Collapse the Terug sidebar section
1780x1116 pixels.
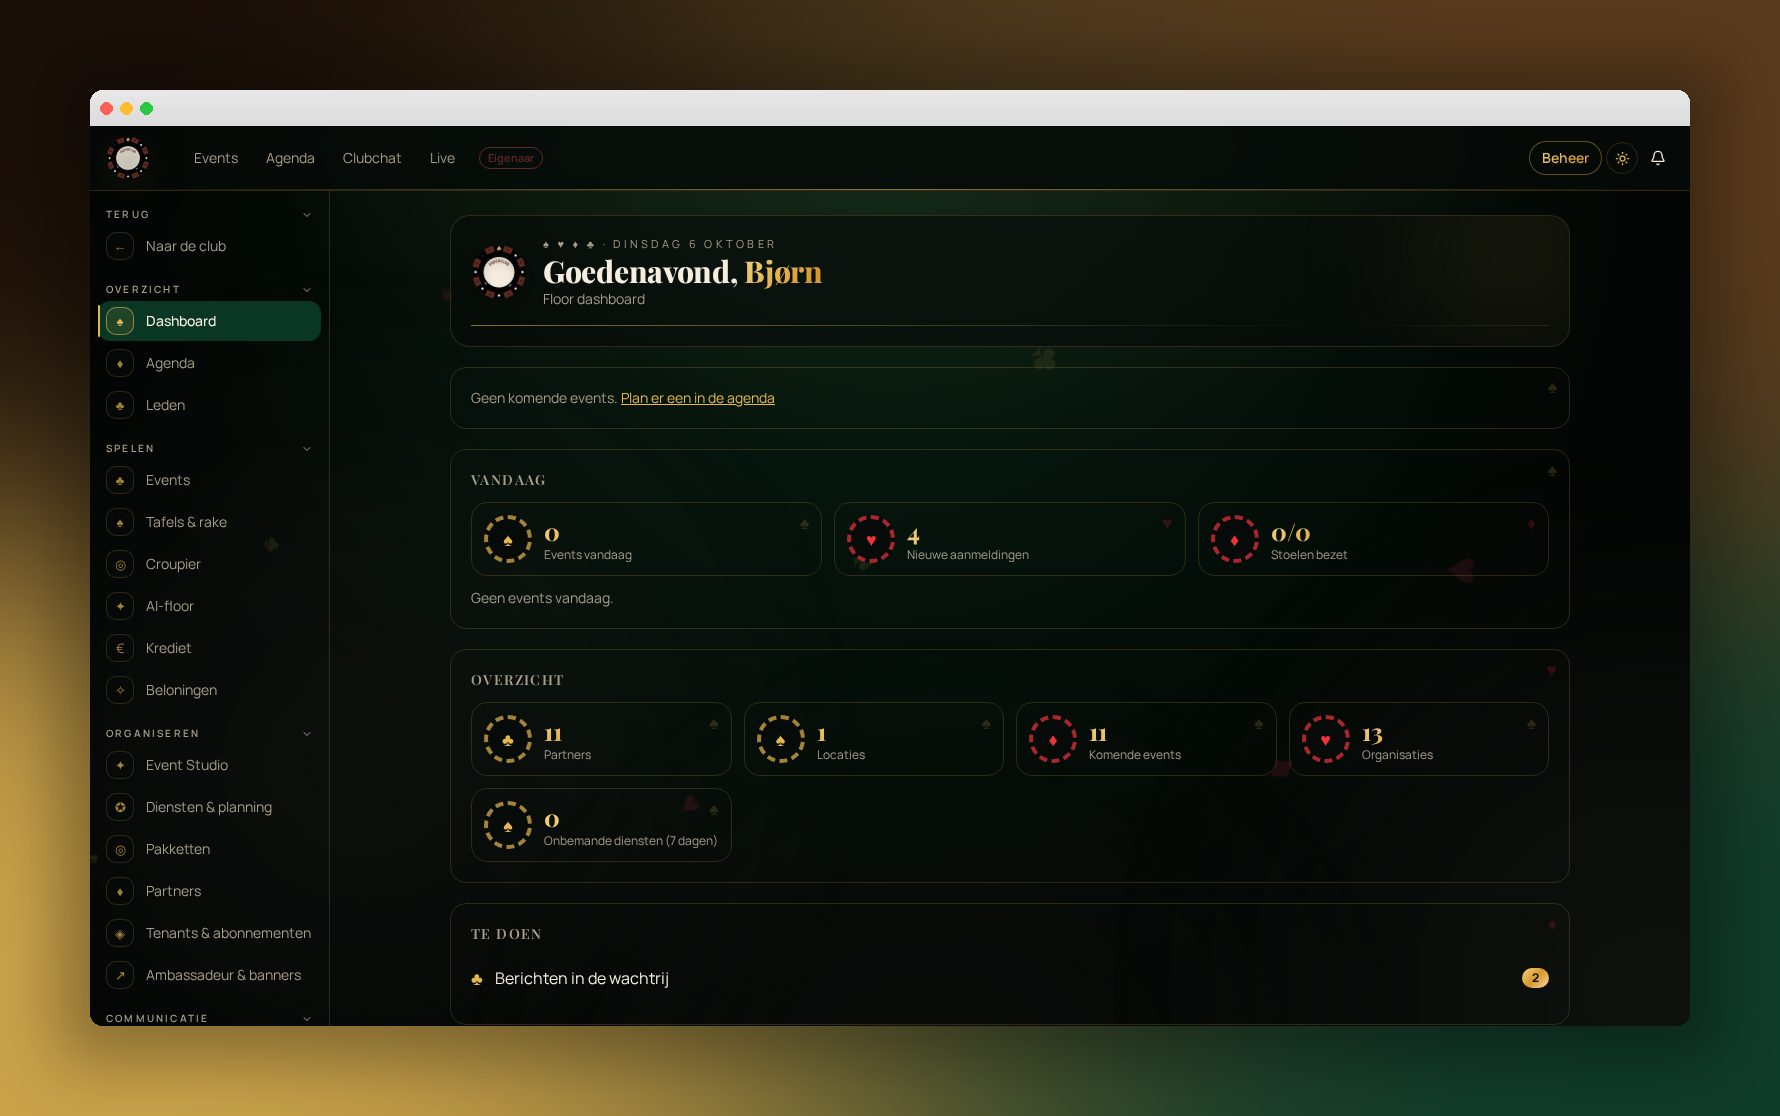pos(307,215)
